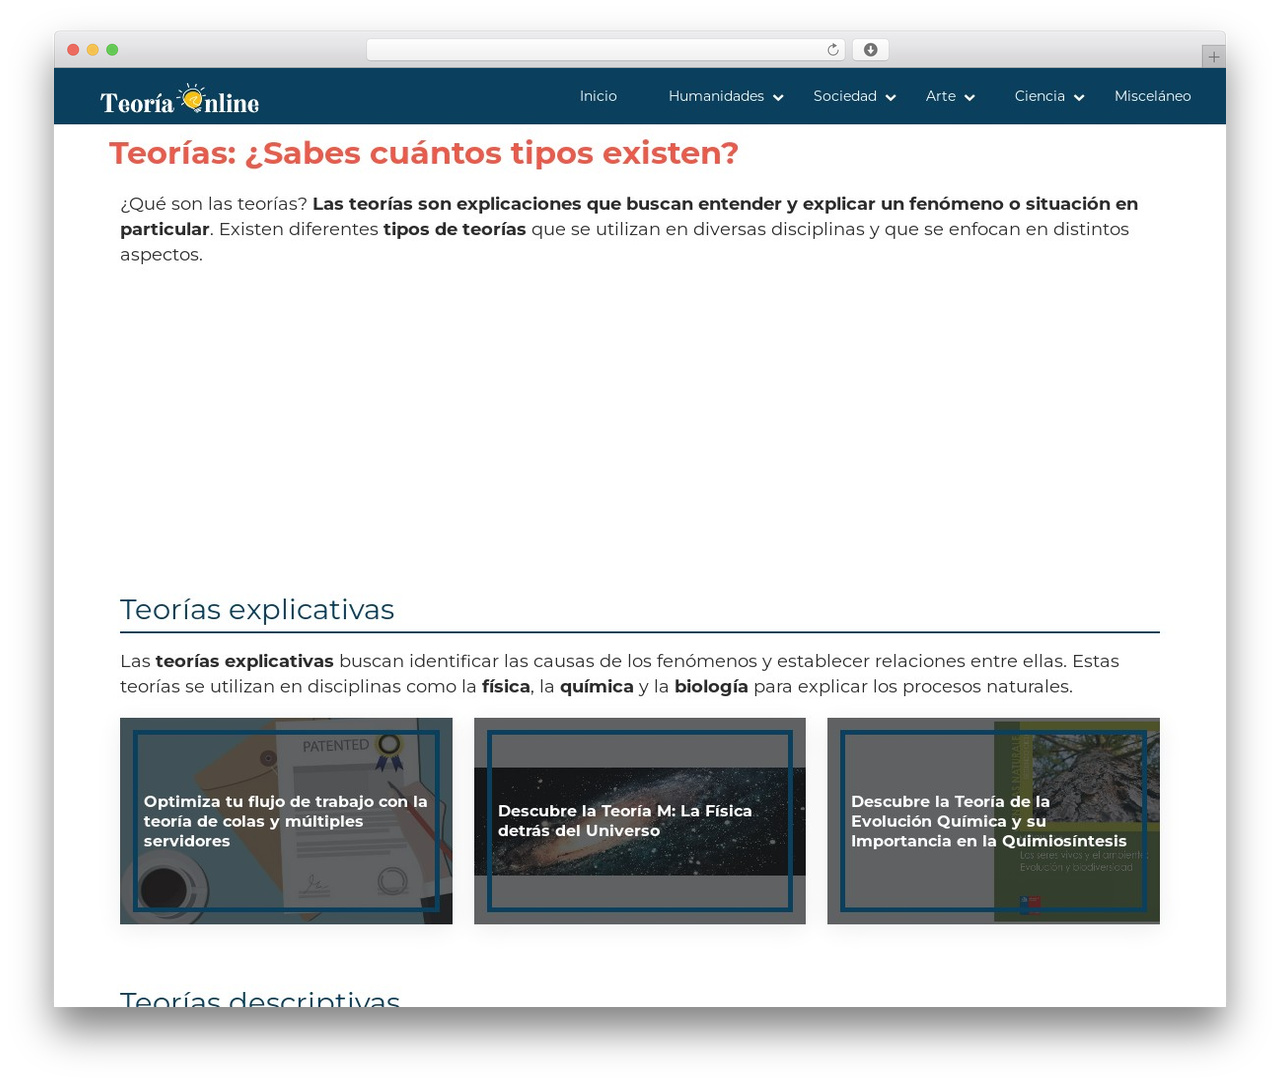Maximize the window with green button
The width and height of the screenshot is (1280, 1084).
(112, 50)
